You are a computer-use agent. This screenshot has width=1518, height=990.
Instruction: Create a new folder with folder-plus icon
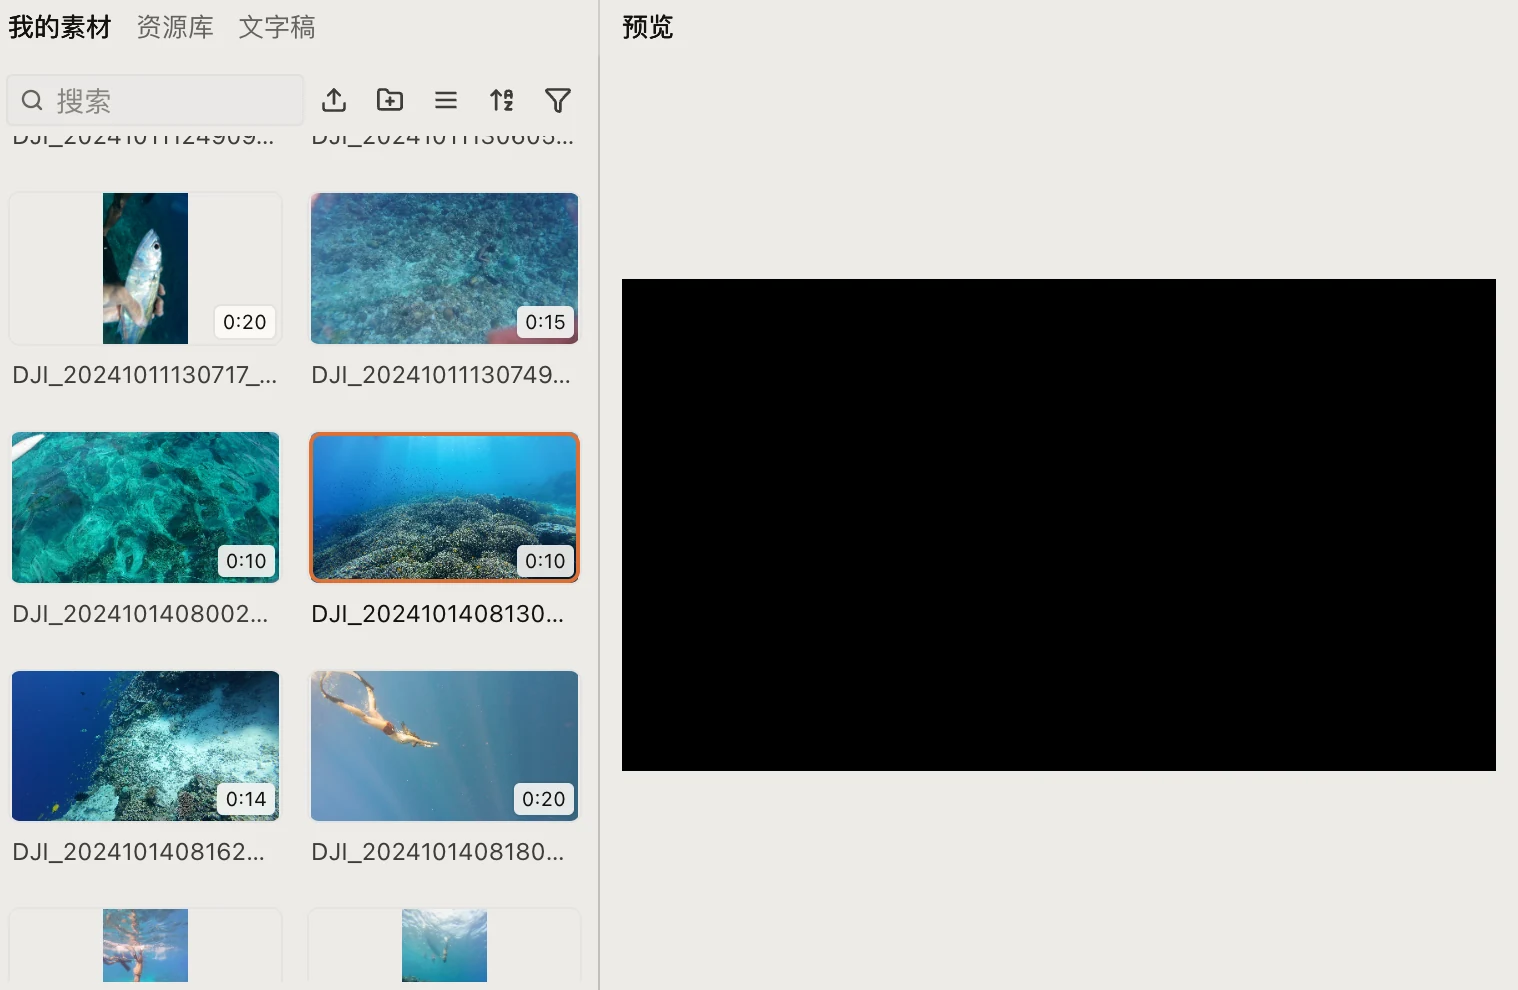pyautogui.click(x=390, y=100)
